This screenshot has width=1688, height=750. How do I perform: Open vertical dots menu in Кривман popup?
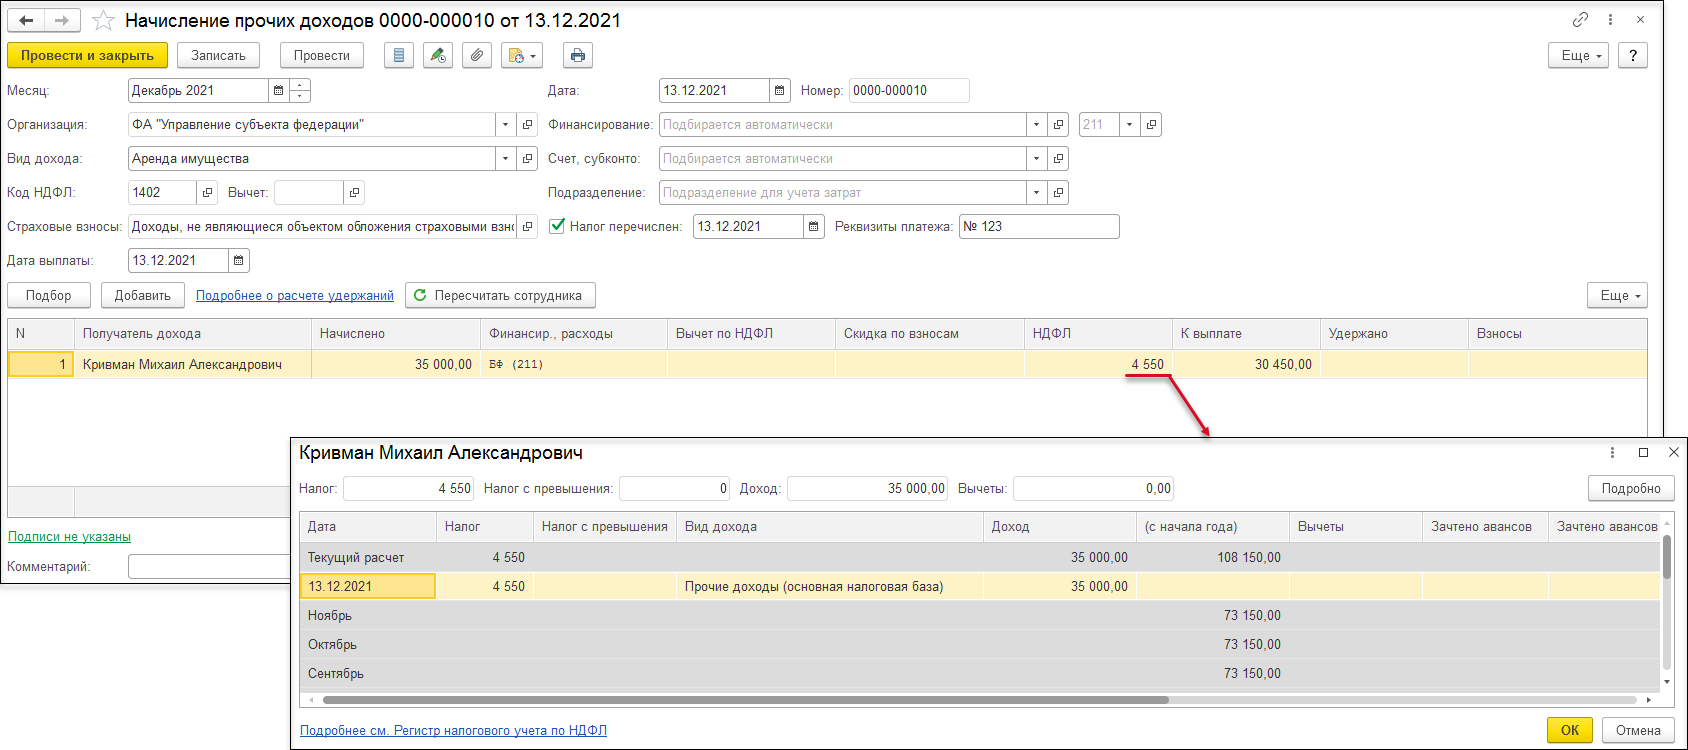(1612, 453)
